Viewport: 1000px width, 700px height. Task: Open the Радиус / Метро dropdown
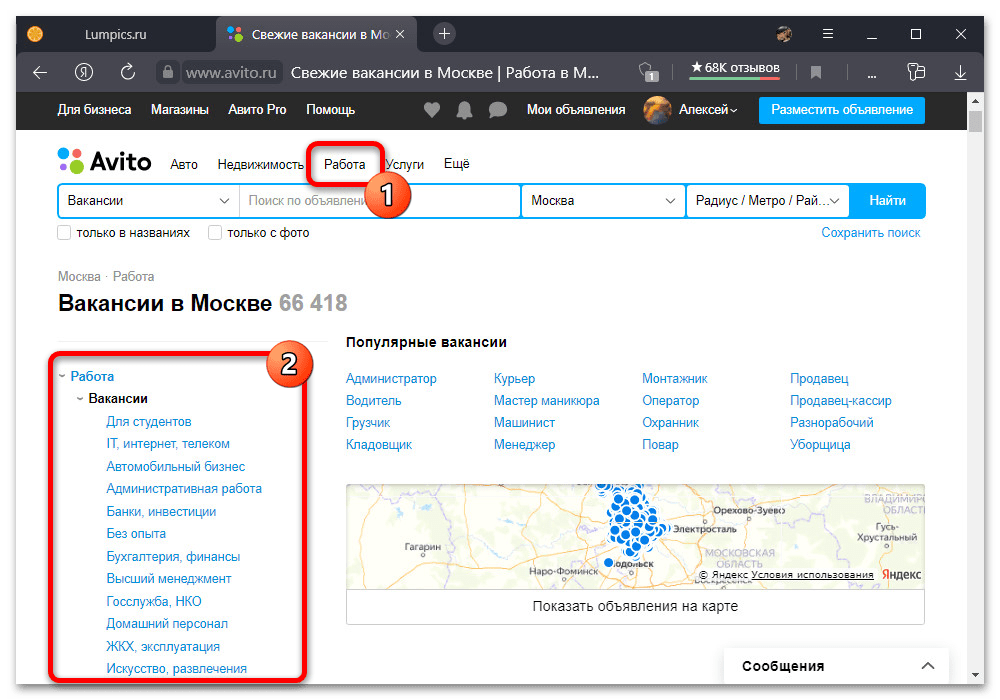pos(767,200)
